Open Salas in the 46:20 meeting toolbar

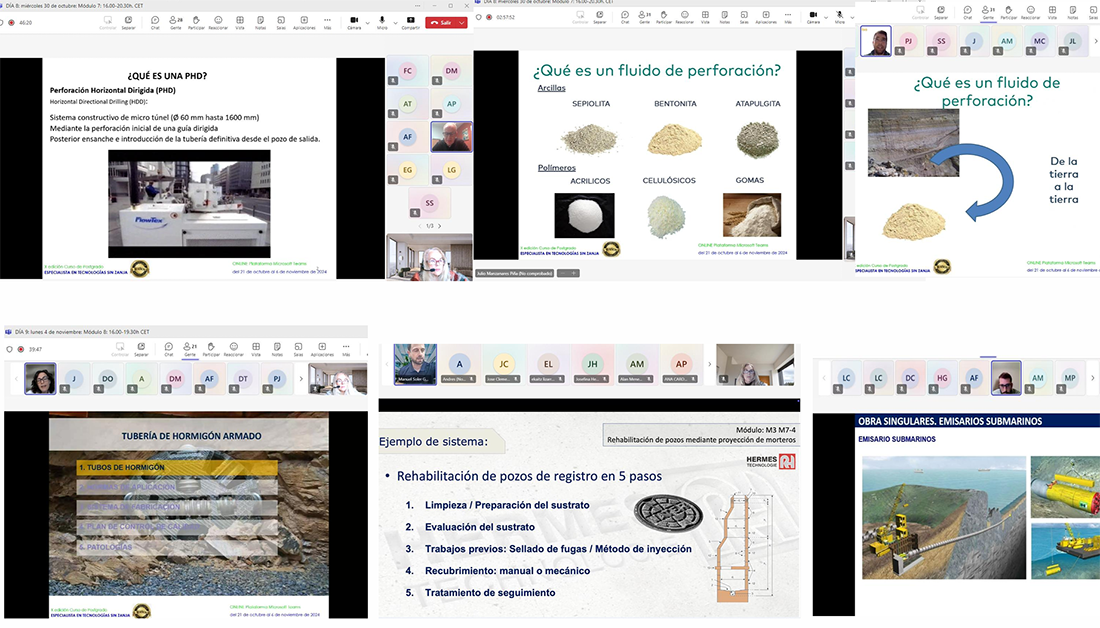pyautogui.click(x=281, y=21)
